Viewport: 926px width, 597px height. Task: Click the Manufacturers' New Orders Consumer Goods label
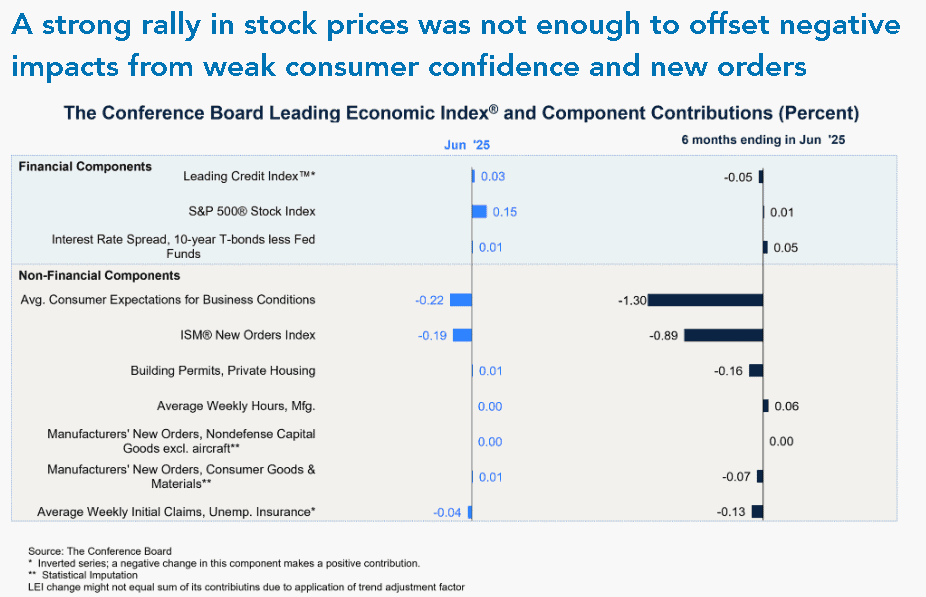181,477
